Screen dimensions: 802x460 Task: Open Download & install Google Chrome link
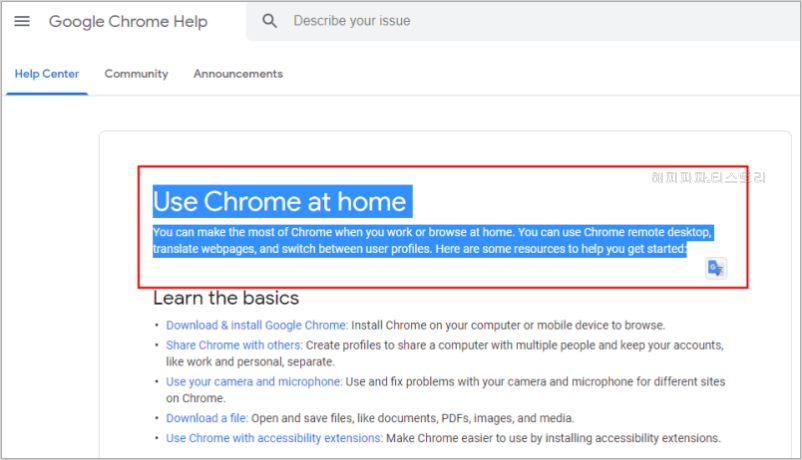(x=257, y=325)
